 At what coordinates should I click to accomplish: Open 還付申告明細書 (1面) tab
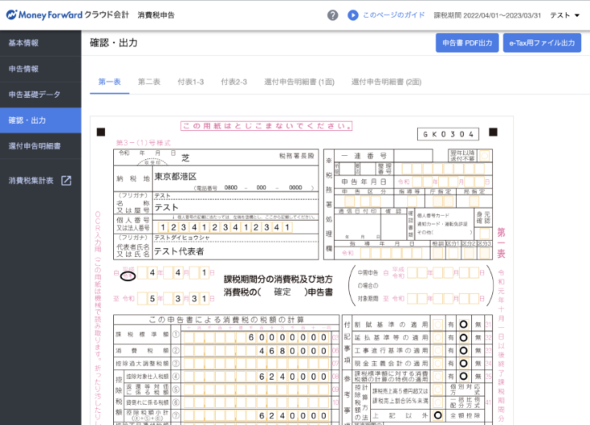[x=299, y=82]
